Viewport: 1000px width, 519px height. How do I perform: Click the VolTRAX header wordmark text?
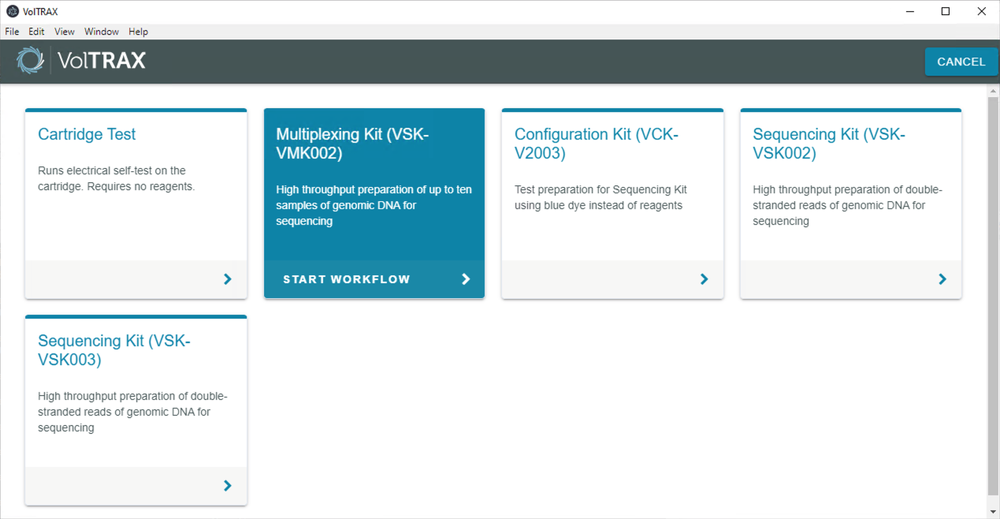click(101, 61)
